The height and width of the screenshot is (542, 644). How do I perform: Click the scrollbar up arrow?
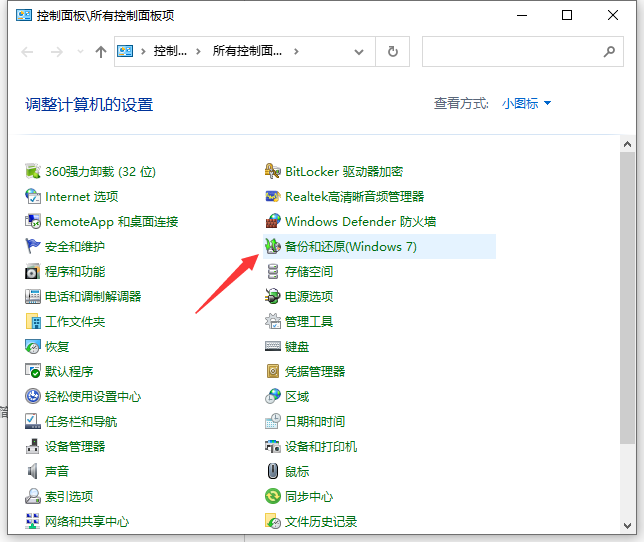click(x=627, y=144)
